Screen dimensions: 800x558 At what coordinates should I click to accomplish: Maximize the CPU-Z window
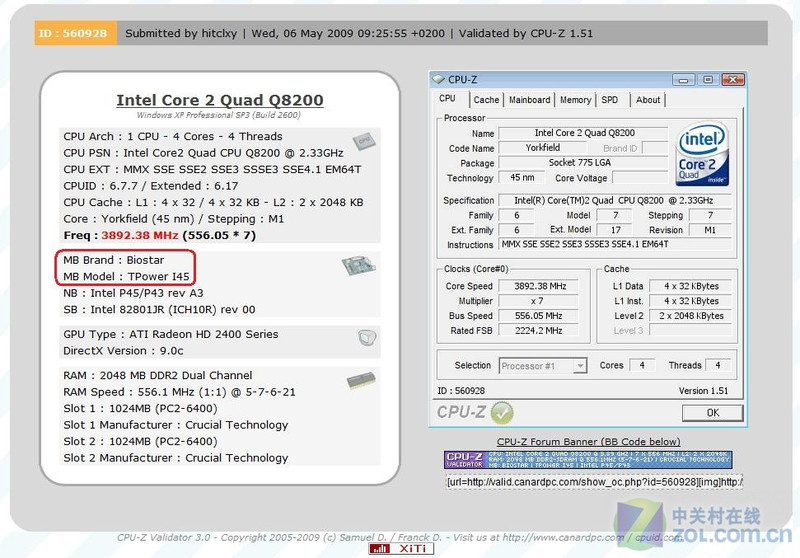[x=708, y=80]
